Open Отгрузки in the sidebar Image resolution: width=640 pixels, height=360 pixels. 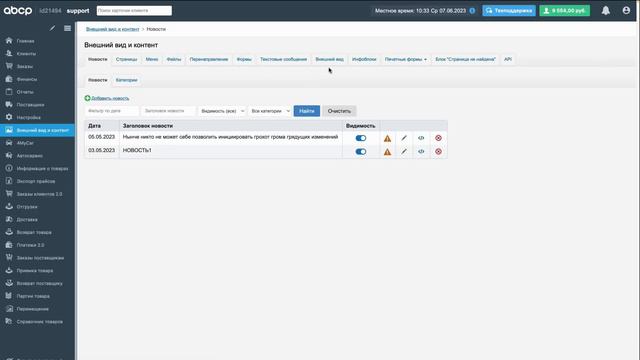27,207
